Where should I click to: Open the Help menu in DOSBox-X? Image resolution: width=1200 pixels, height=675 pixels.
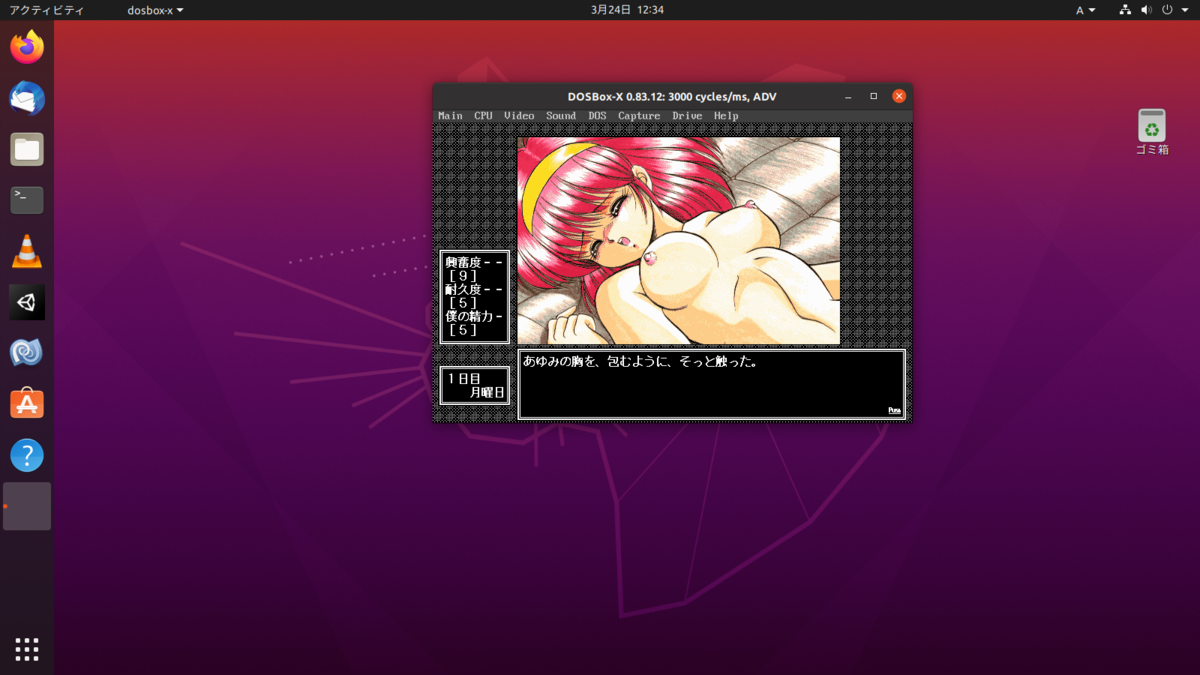(726, 116)
